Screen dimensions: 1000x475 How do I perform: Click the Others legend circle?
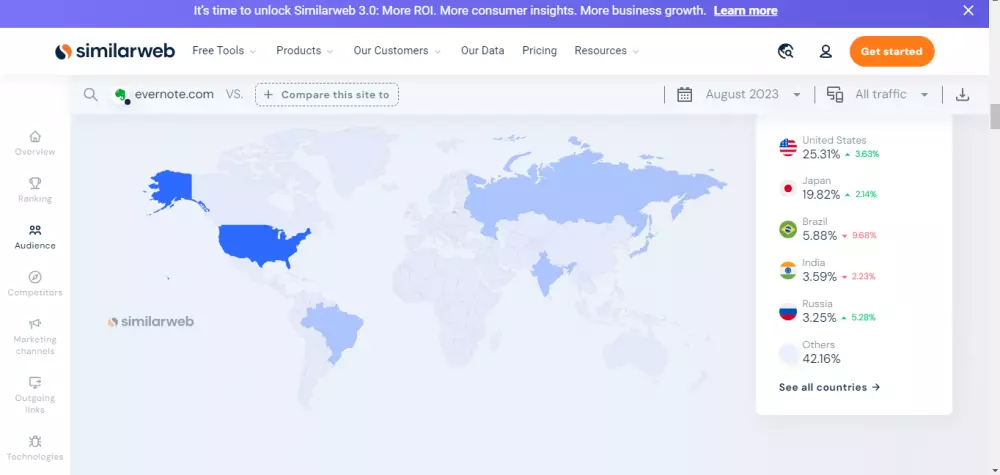788,353
